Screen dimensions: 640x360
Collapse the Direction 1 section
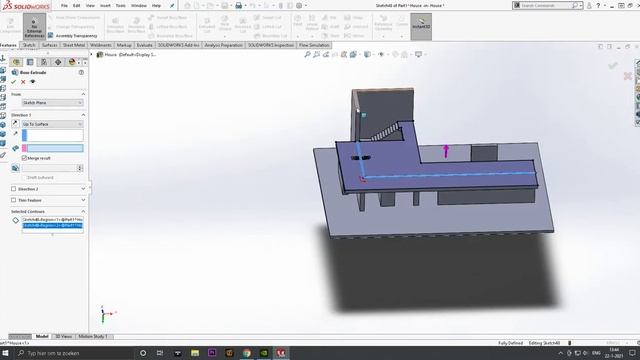(83, 115)
